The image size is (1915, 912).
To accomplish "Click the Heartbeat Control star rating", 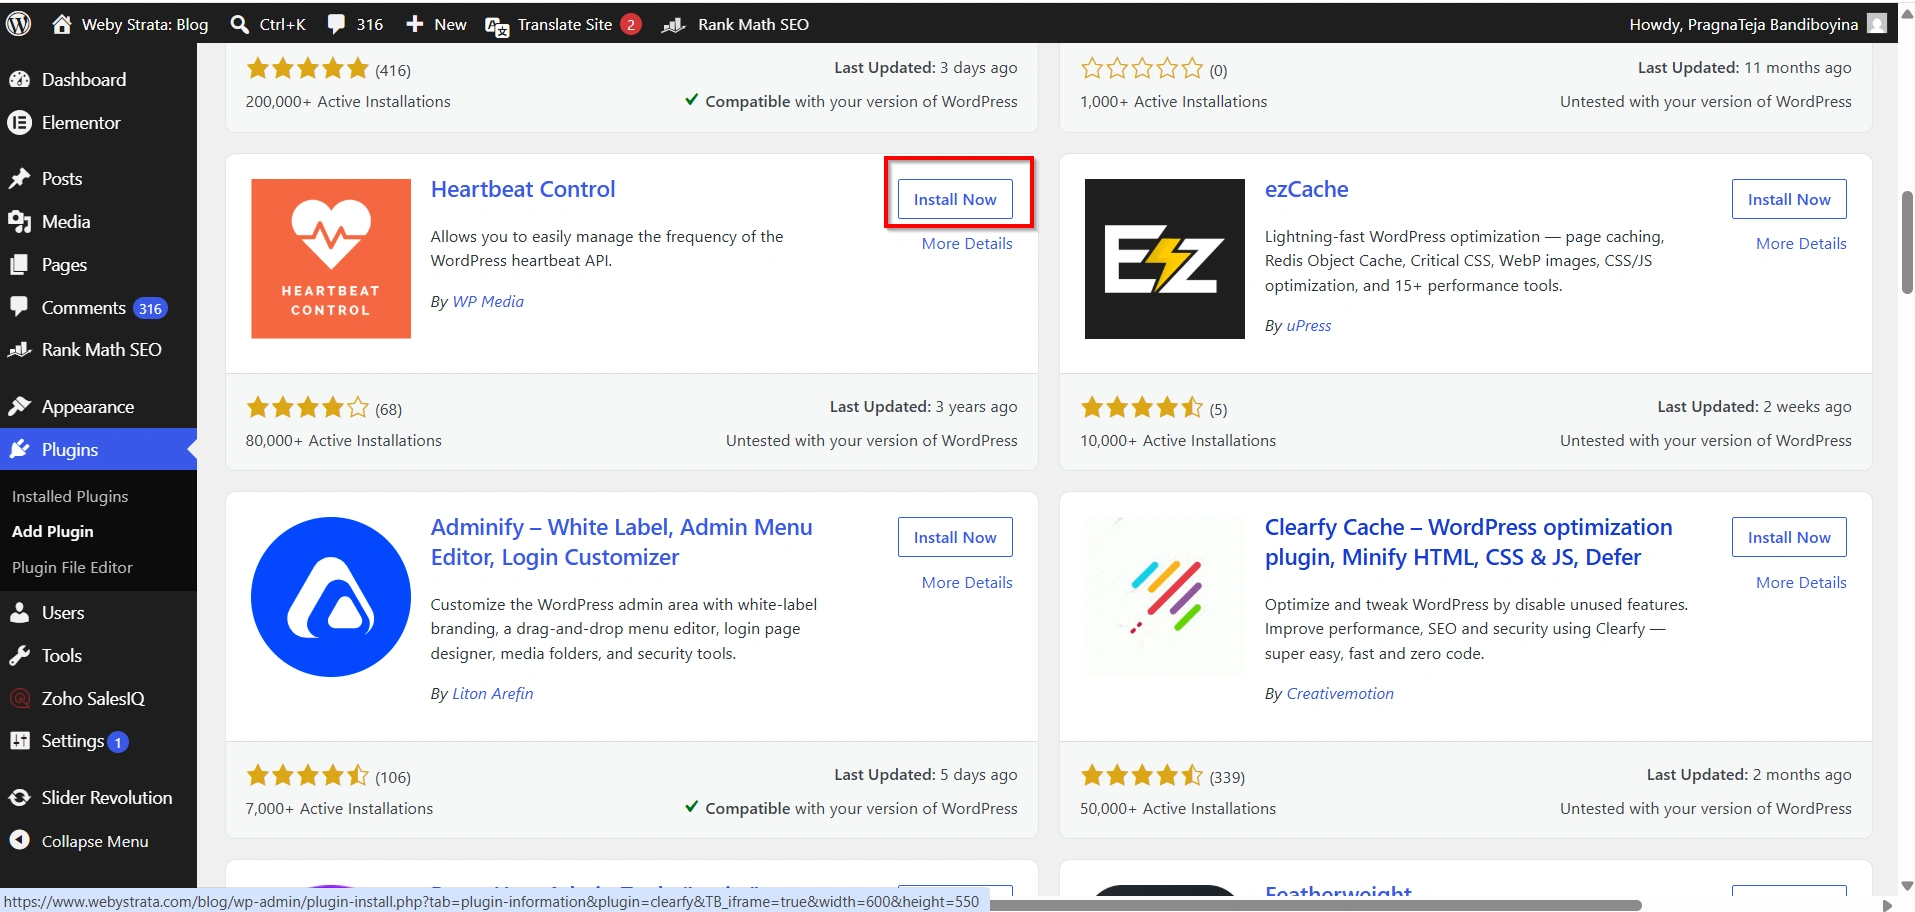I will point(307,407).
